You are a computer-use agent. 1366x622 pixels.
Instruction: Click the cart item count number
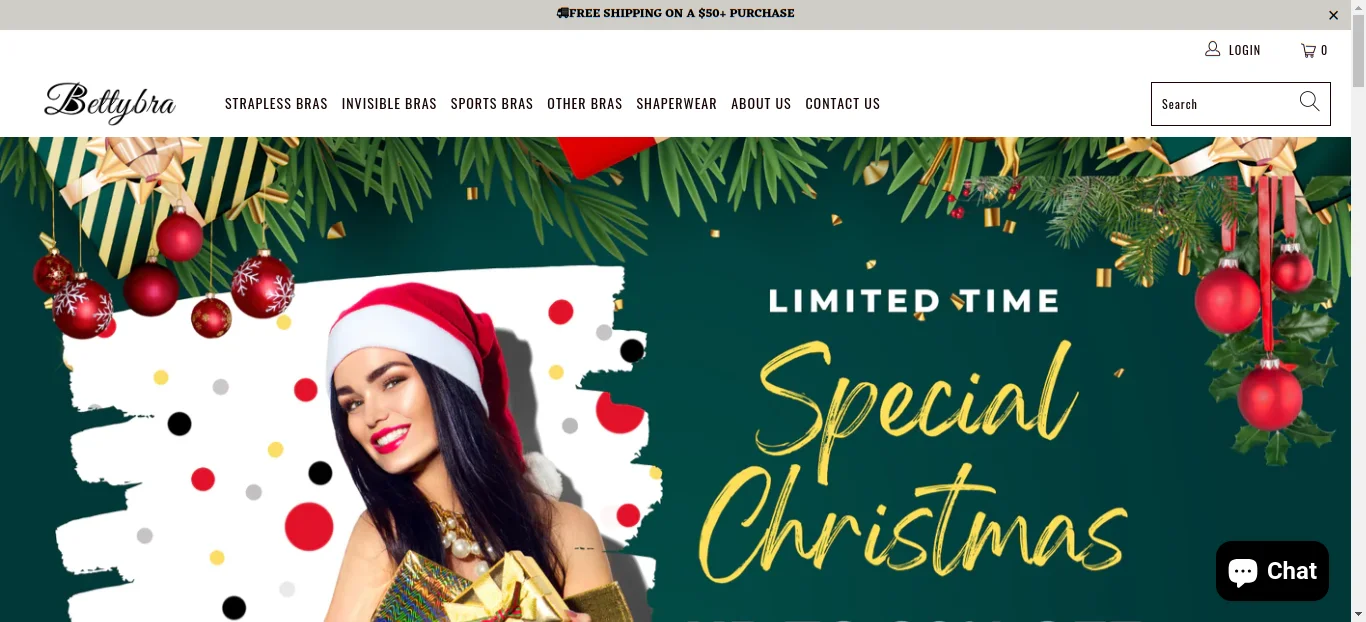click(1324, 50)
